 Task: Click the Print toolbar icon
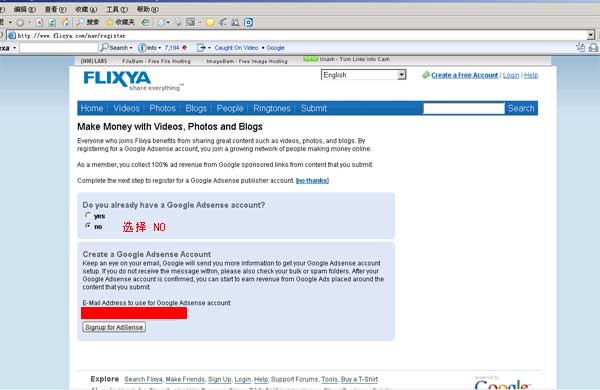pos(178,23)
